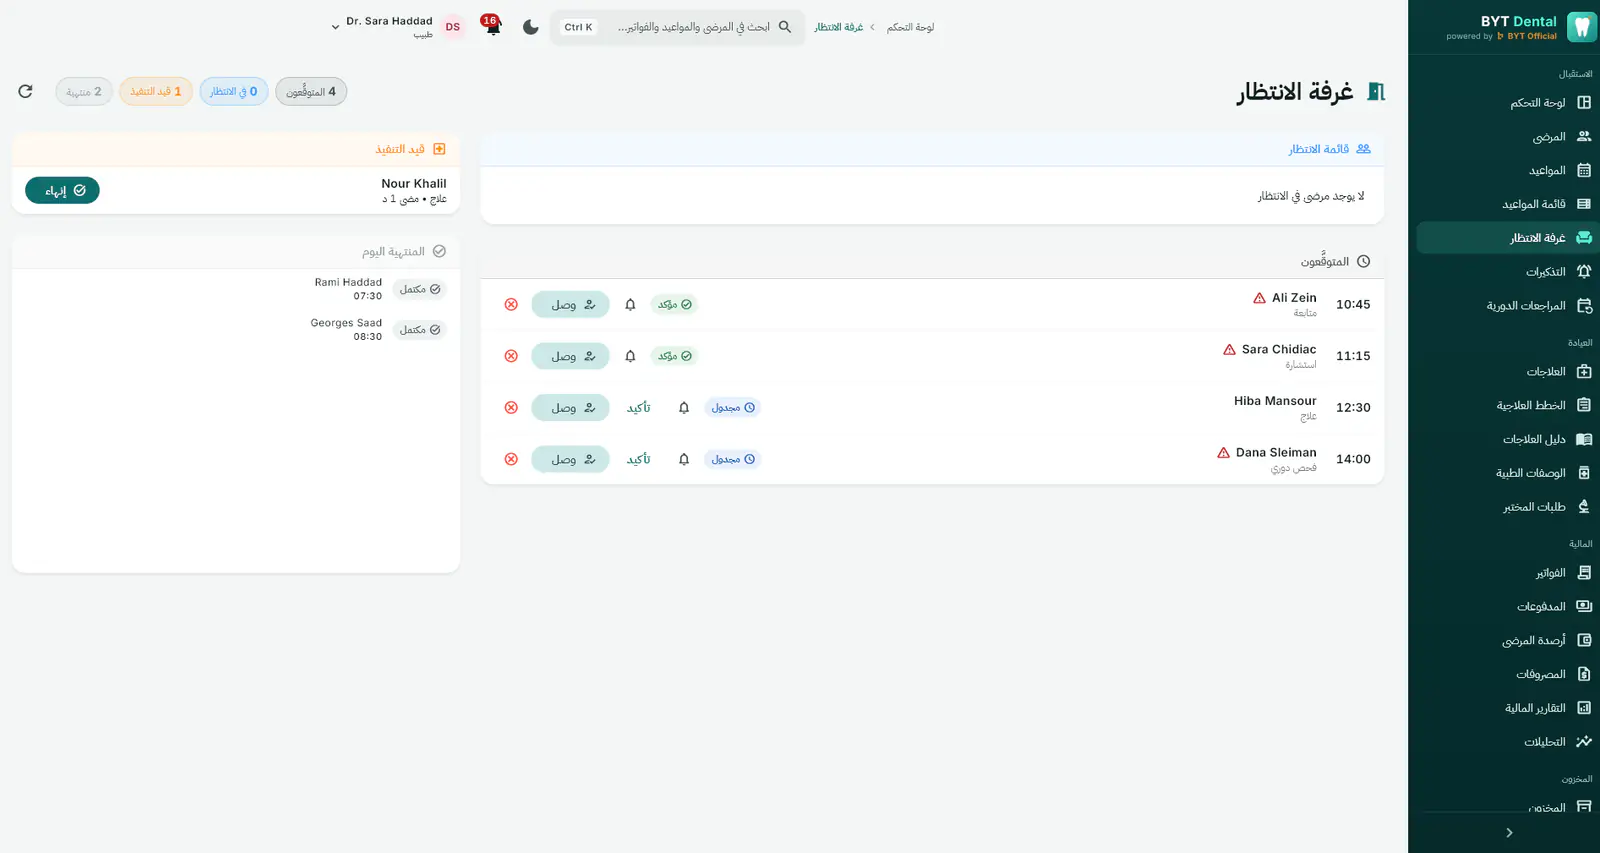Send reminder bell for Dana Sleiman
The image size is (1600, 853).
pyautogui.click(x=684, y=459)
